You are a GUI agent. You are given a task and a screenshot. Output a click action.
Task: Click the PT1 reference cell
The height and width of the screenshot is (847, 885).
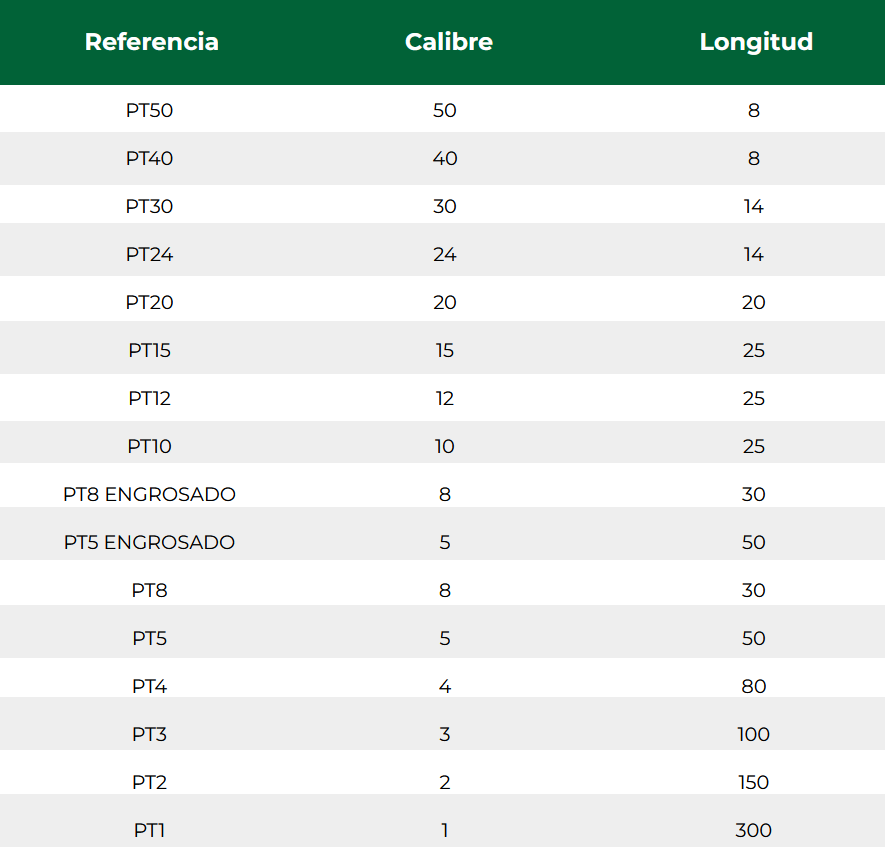click(x=149, y=830)
